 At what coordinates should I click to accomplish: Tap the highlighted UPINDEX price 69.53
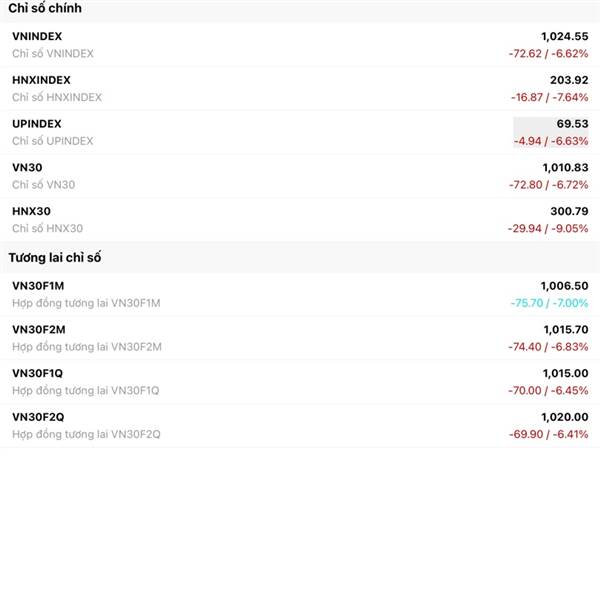pyautogui.click(x=572, y=124)
